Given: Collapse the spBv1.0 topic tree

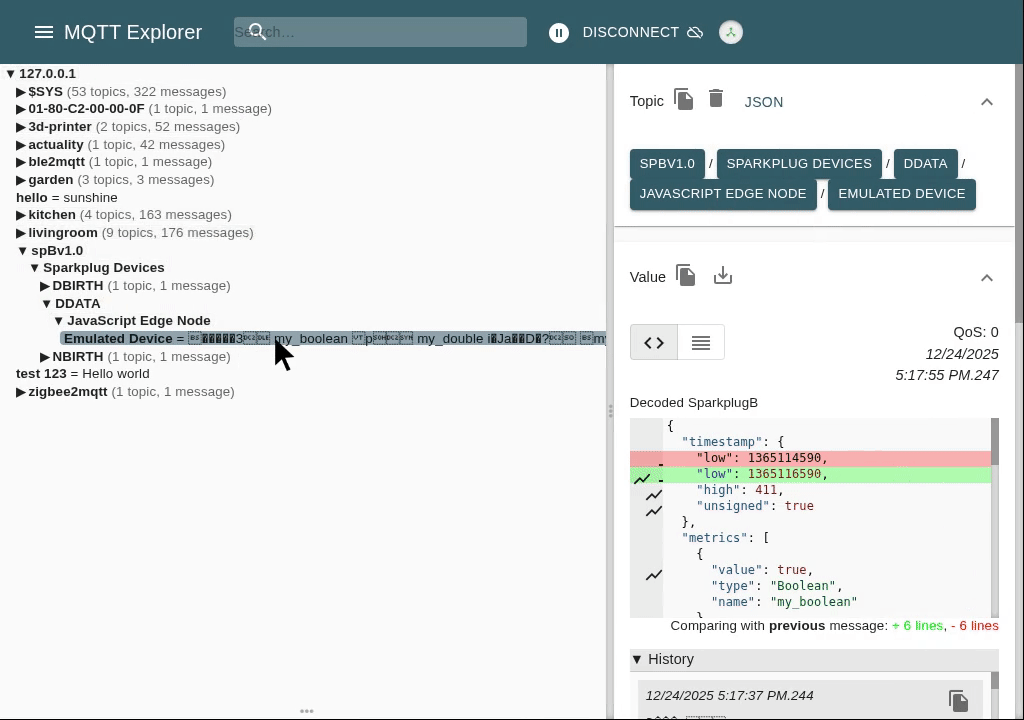Looking at the screenshot, I should tap(23, 250).
